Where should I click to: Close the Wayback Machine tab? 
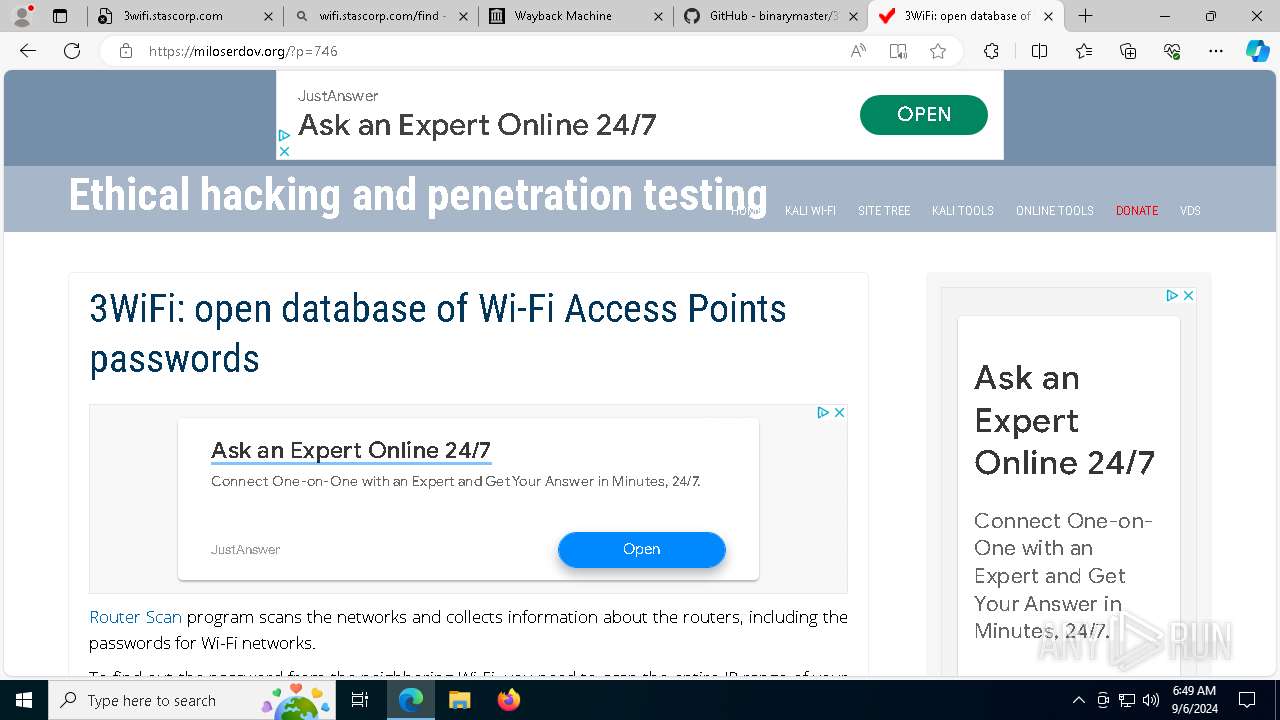657,16
